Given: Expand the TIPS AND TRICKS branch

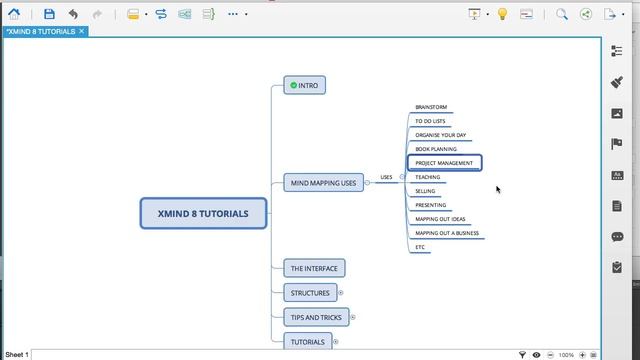Looking at the screenshot, I should [353, 317].
